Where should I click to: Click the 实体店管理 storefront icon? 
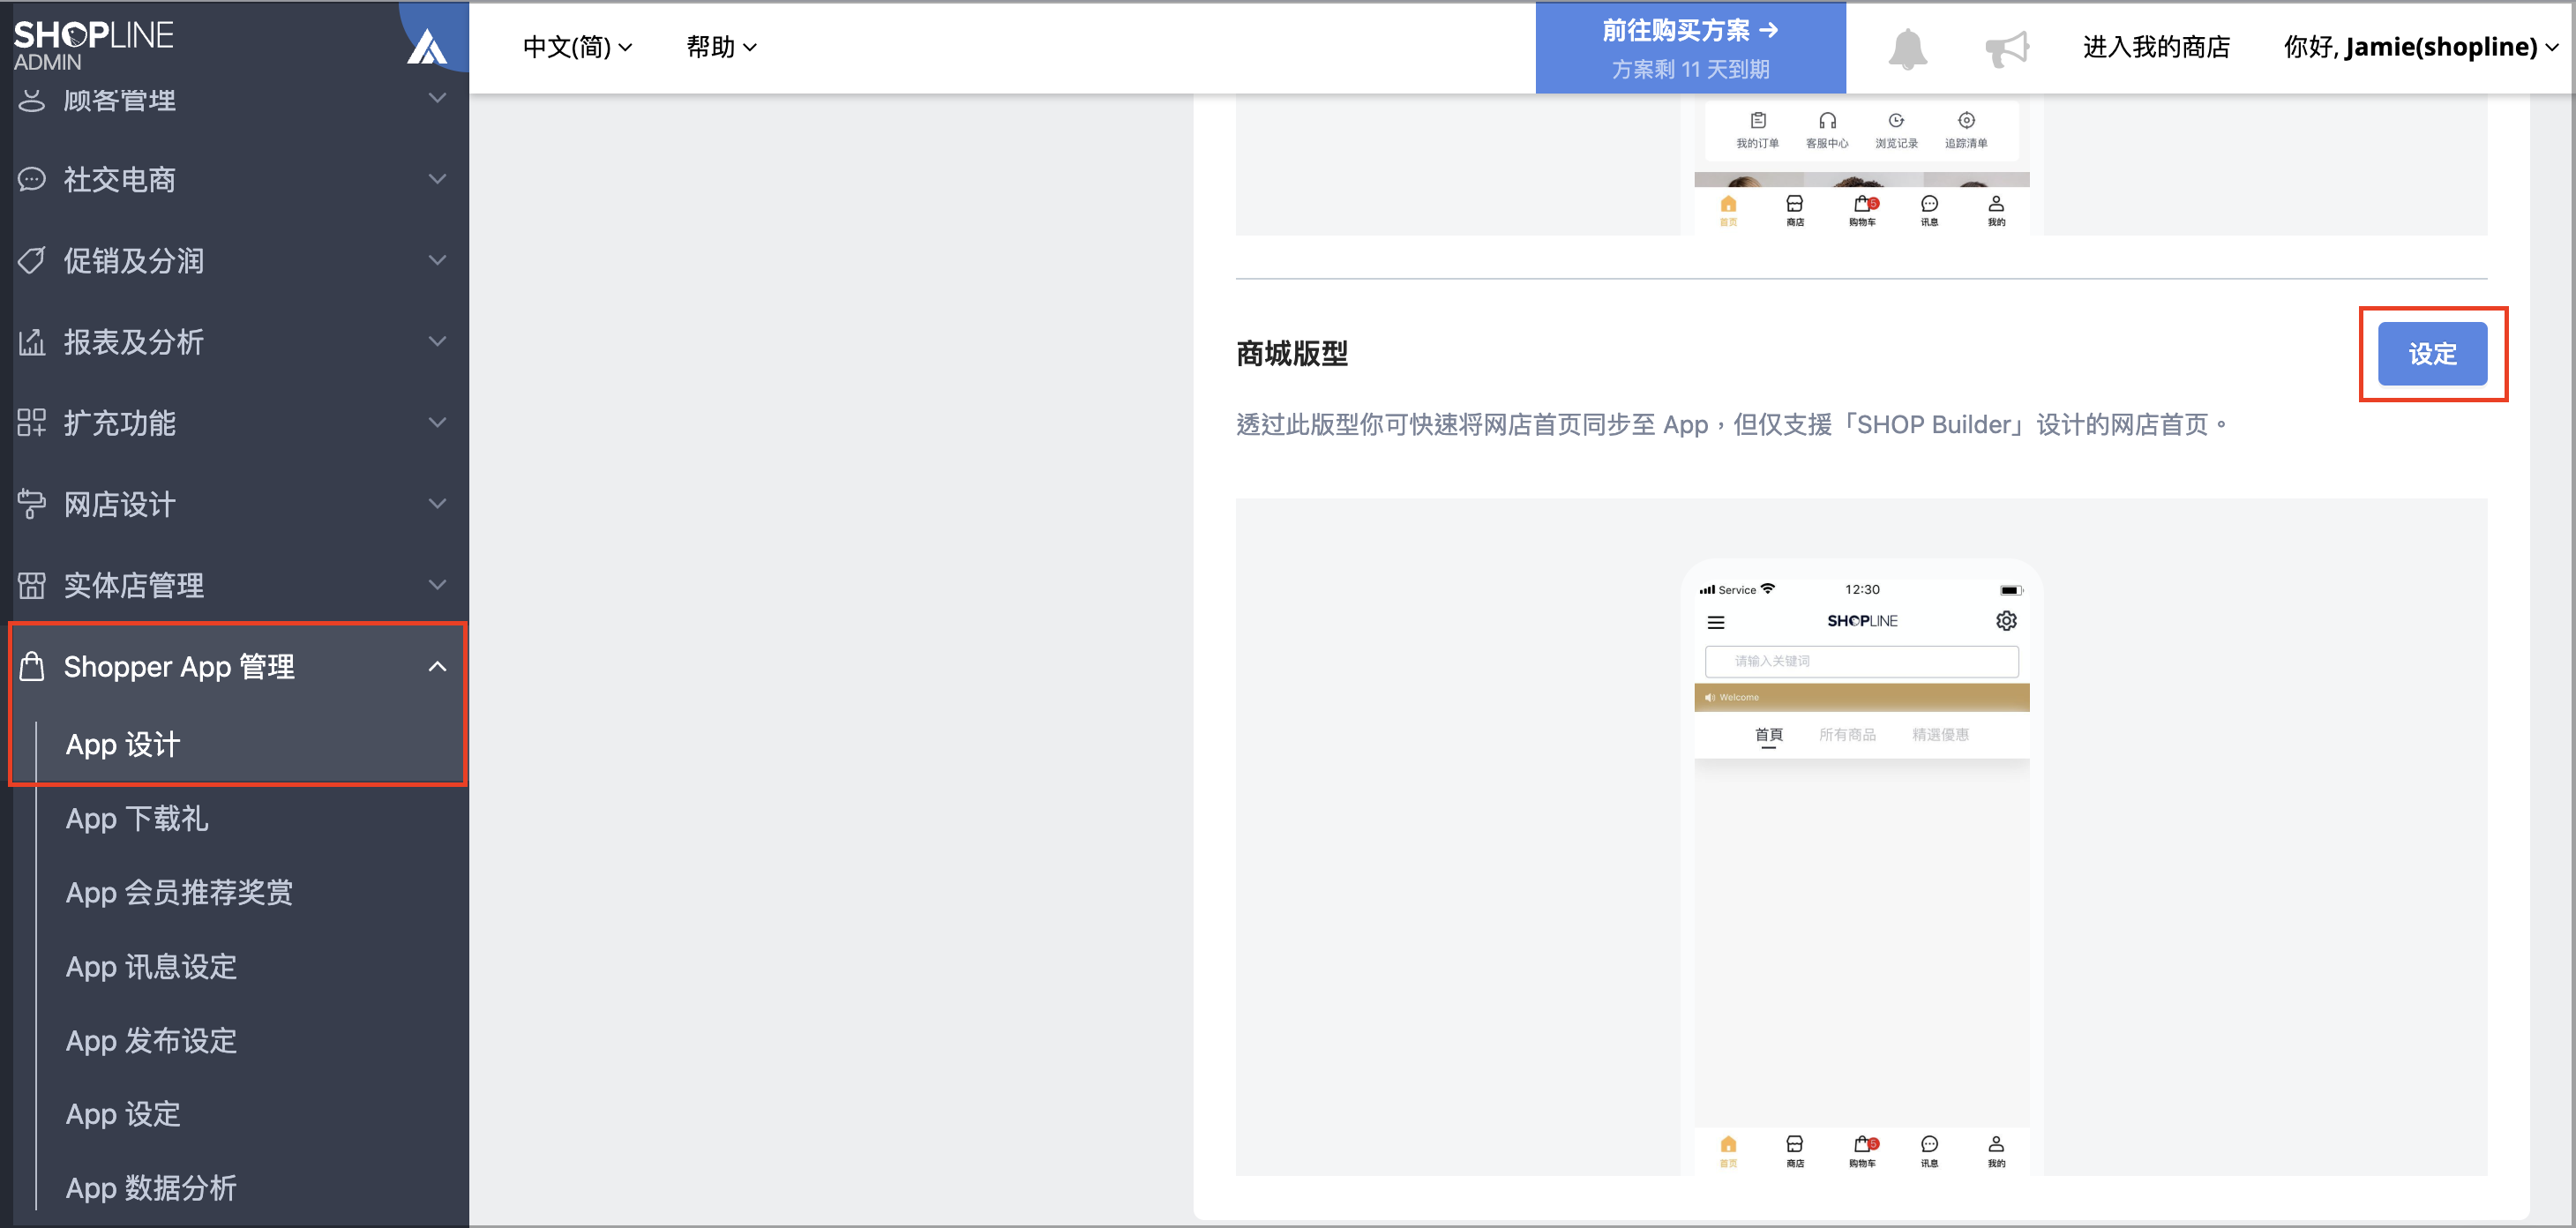(32, 585)
